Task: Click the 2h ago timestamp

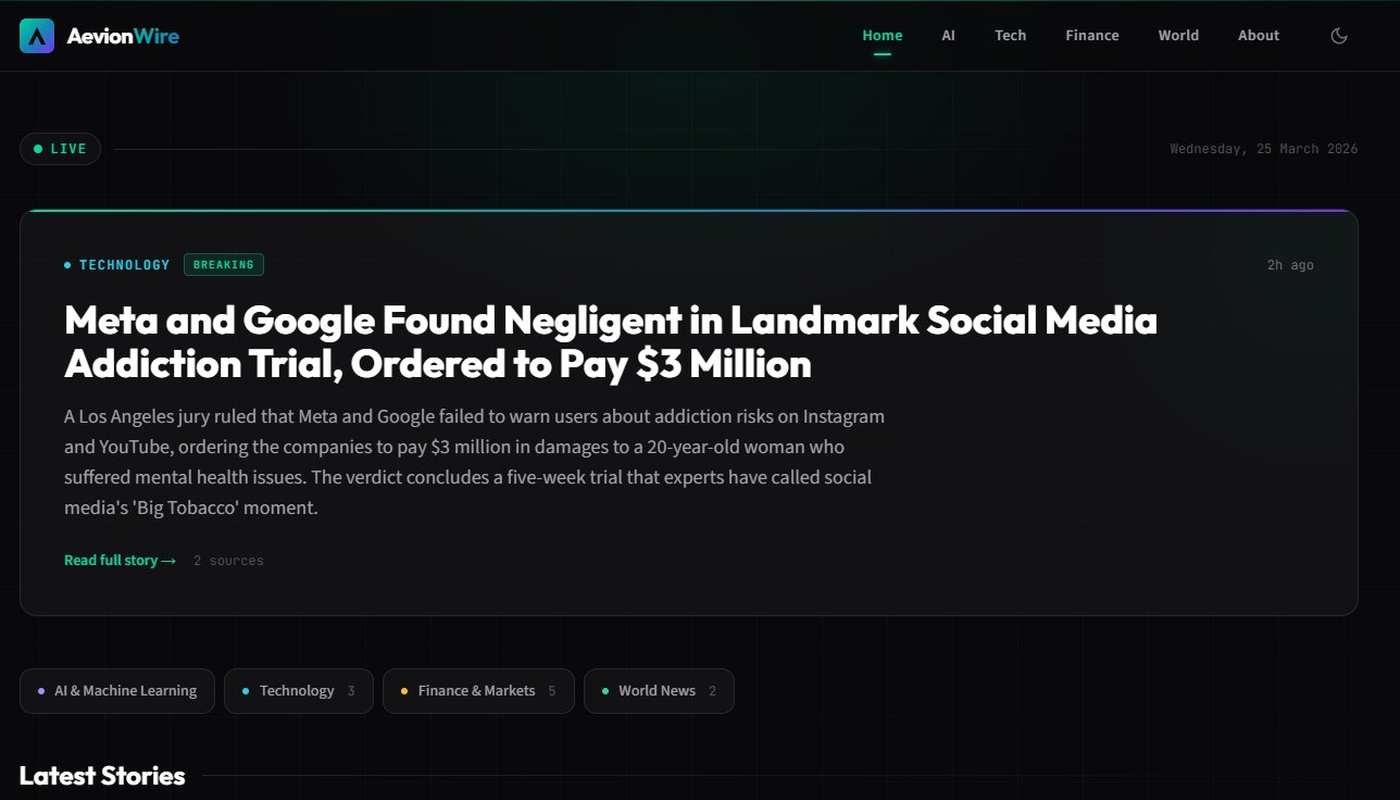Action: (x=1290, y=264)
